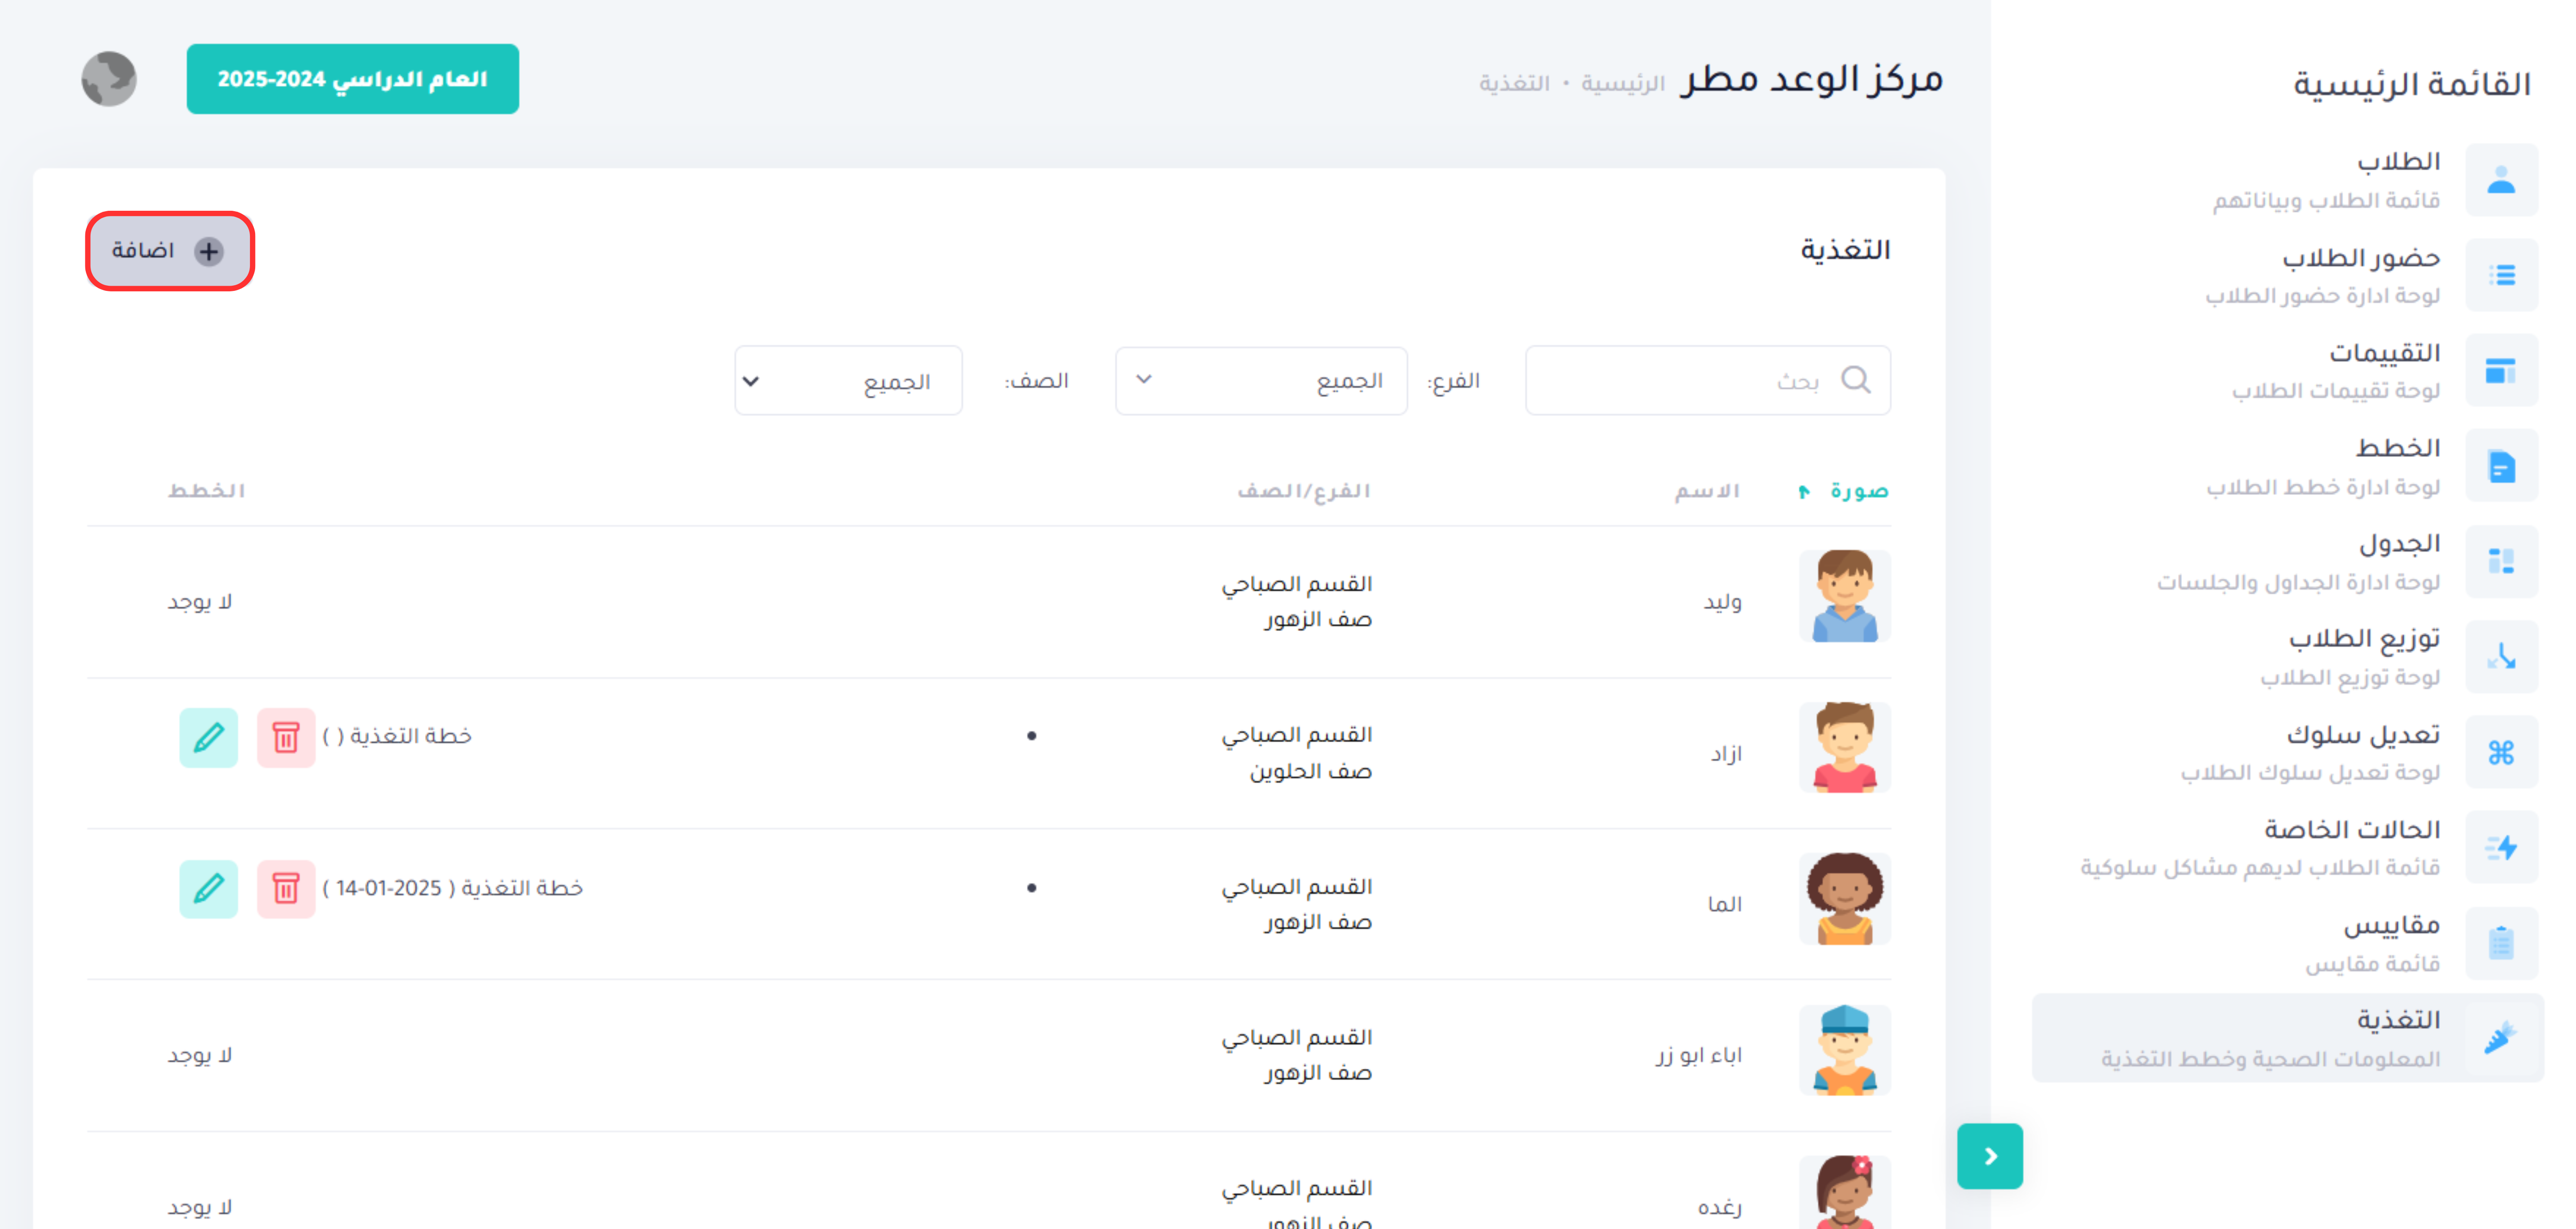The width and height of the screenshot is (2576, 1229).
Task: Open الحالات الخاصة lightning icon
Action: pos(2501,847)
